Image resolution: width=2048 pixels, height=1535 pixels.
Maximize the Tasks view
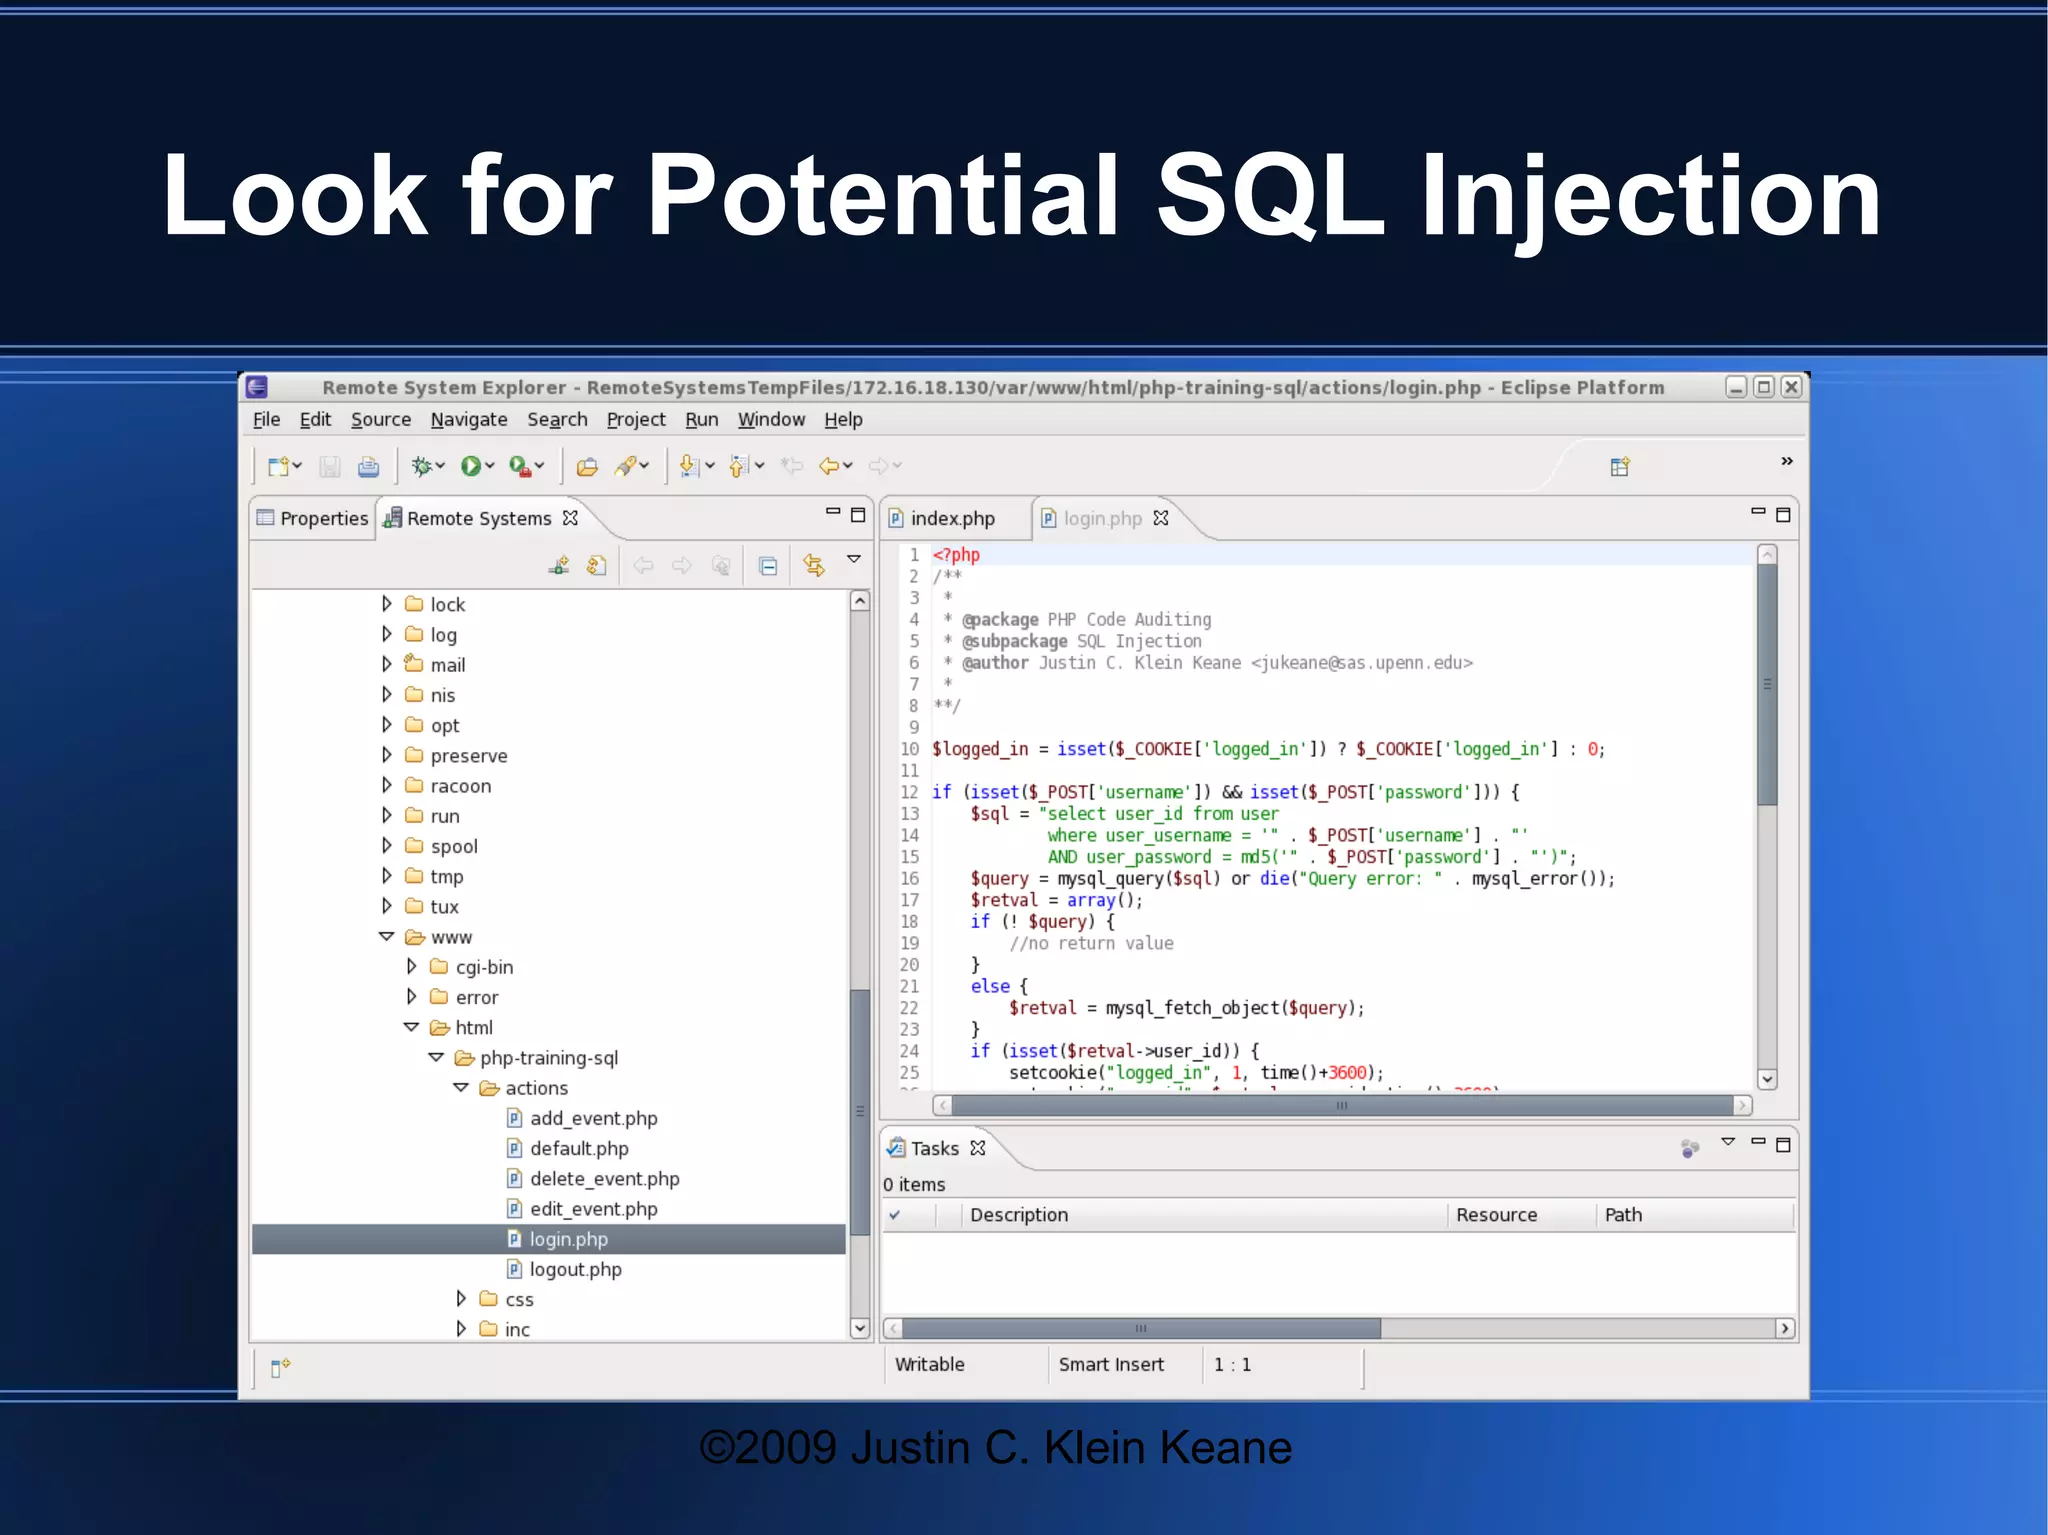pyautogui.click(x=1783, y=1145)
